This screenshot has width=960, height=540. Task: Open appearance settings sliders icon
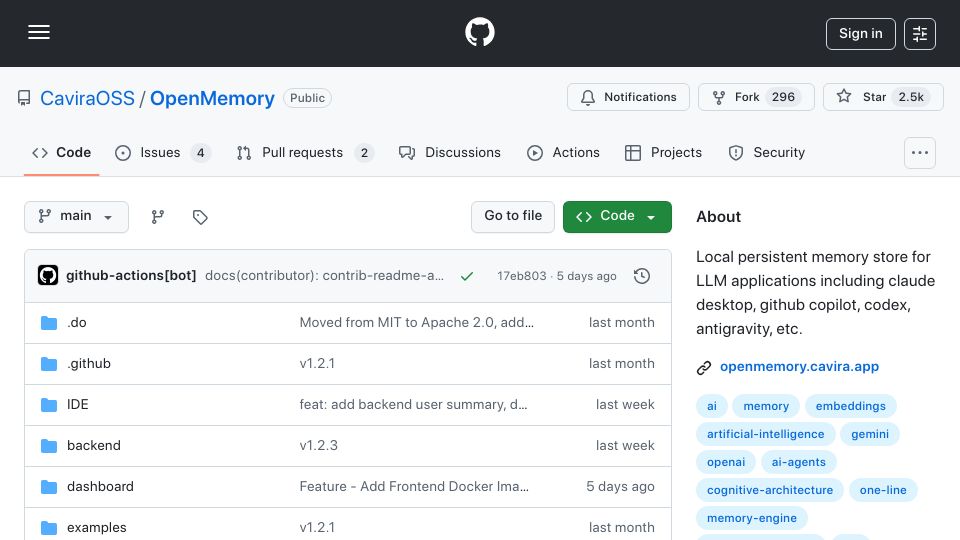pyautogui.click(x=920, y=34)
